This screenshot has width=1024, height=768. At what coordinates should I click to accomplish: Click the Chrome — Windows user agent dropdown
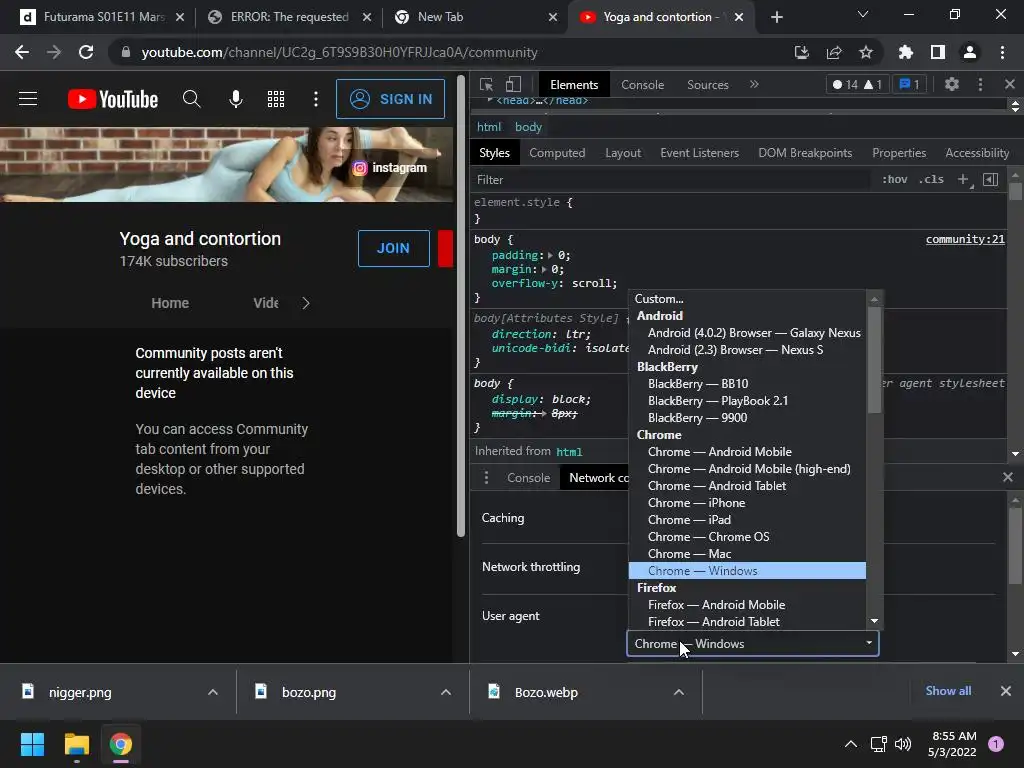coord(752,644)
